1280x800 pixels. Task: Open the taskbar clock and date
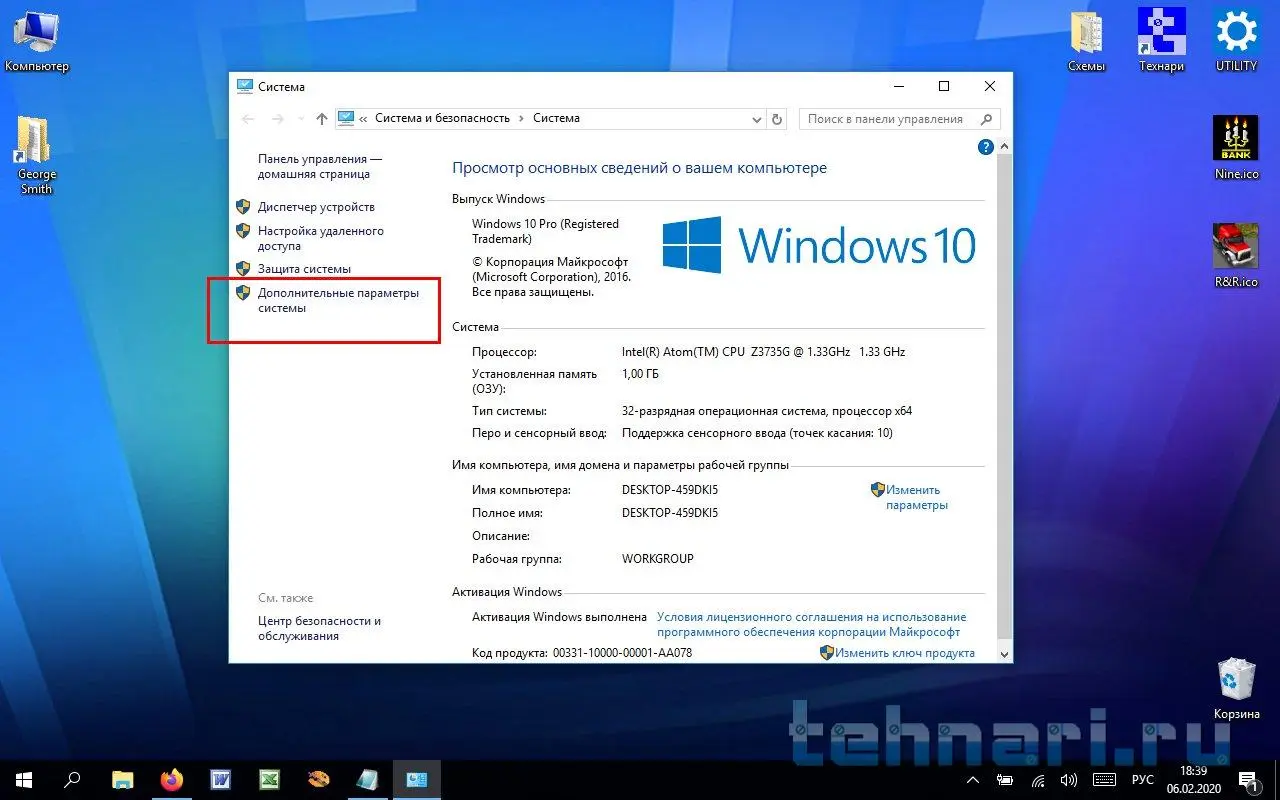coord(1193,780)
